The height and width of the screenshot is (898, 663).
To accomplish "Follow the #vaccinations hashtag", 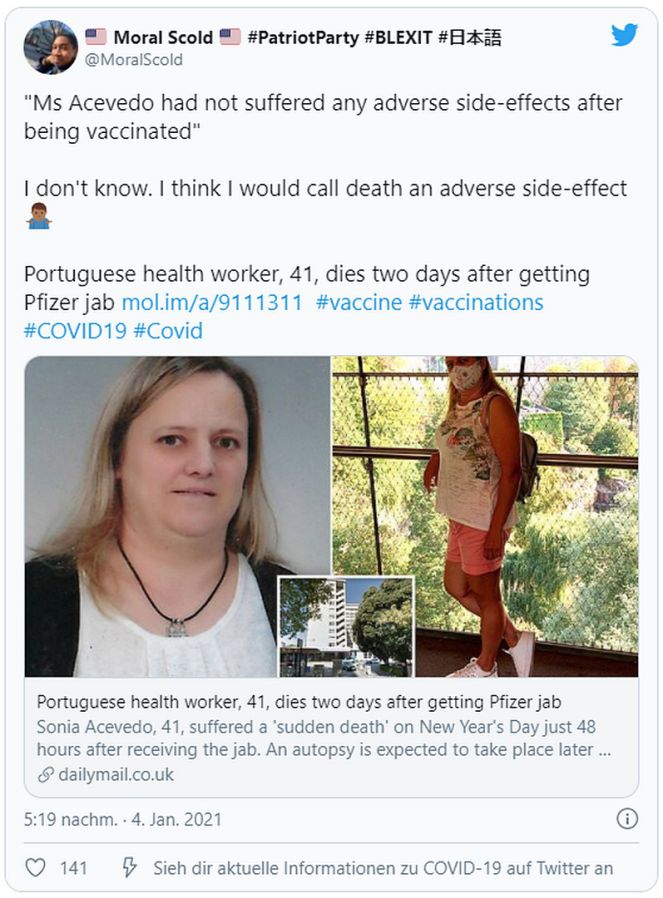I will pyautogui.click(x=476, y=302).
